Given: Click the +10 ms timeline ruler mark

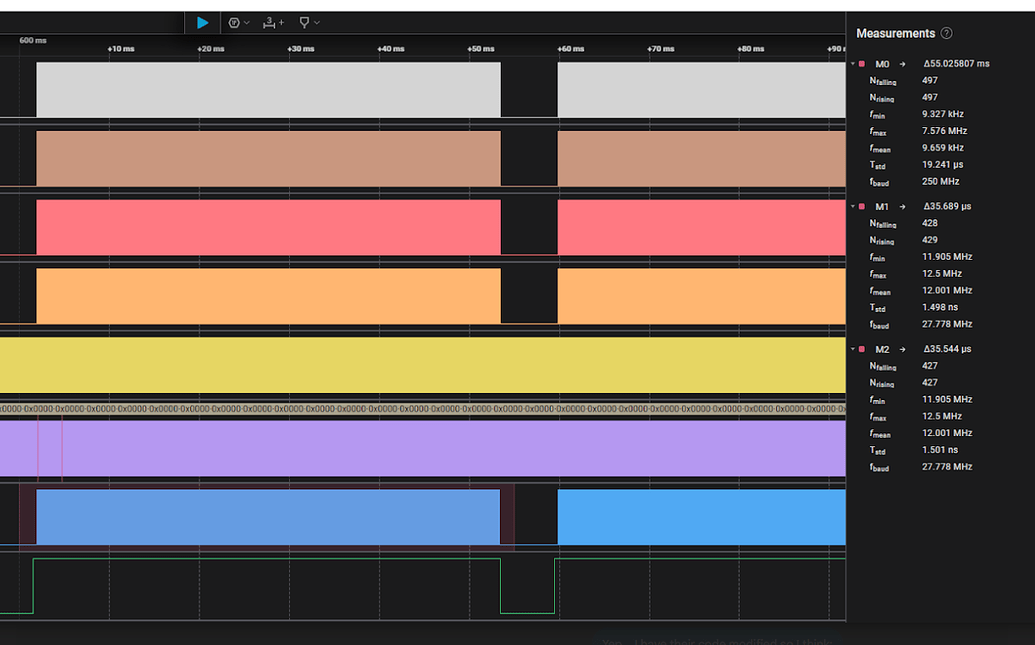Looking at the screenshot, I should [x=121, y=49].
